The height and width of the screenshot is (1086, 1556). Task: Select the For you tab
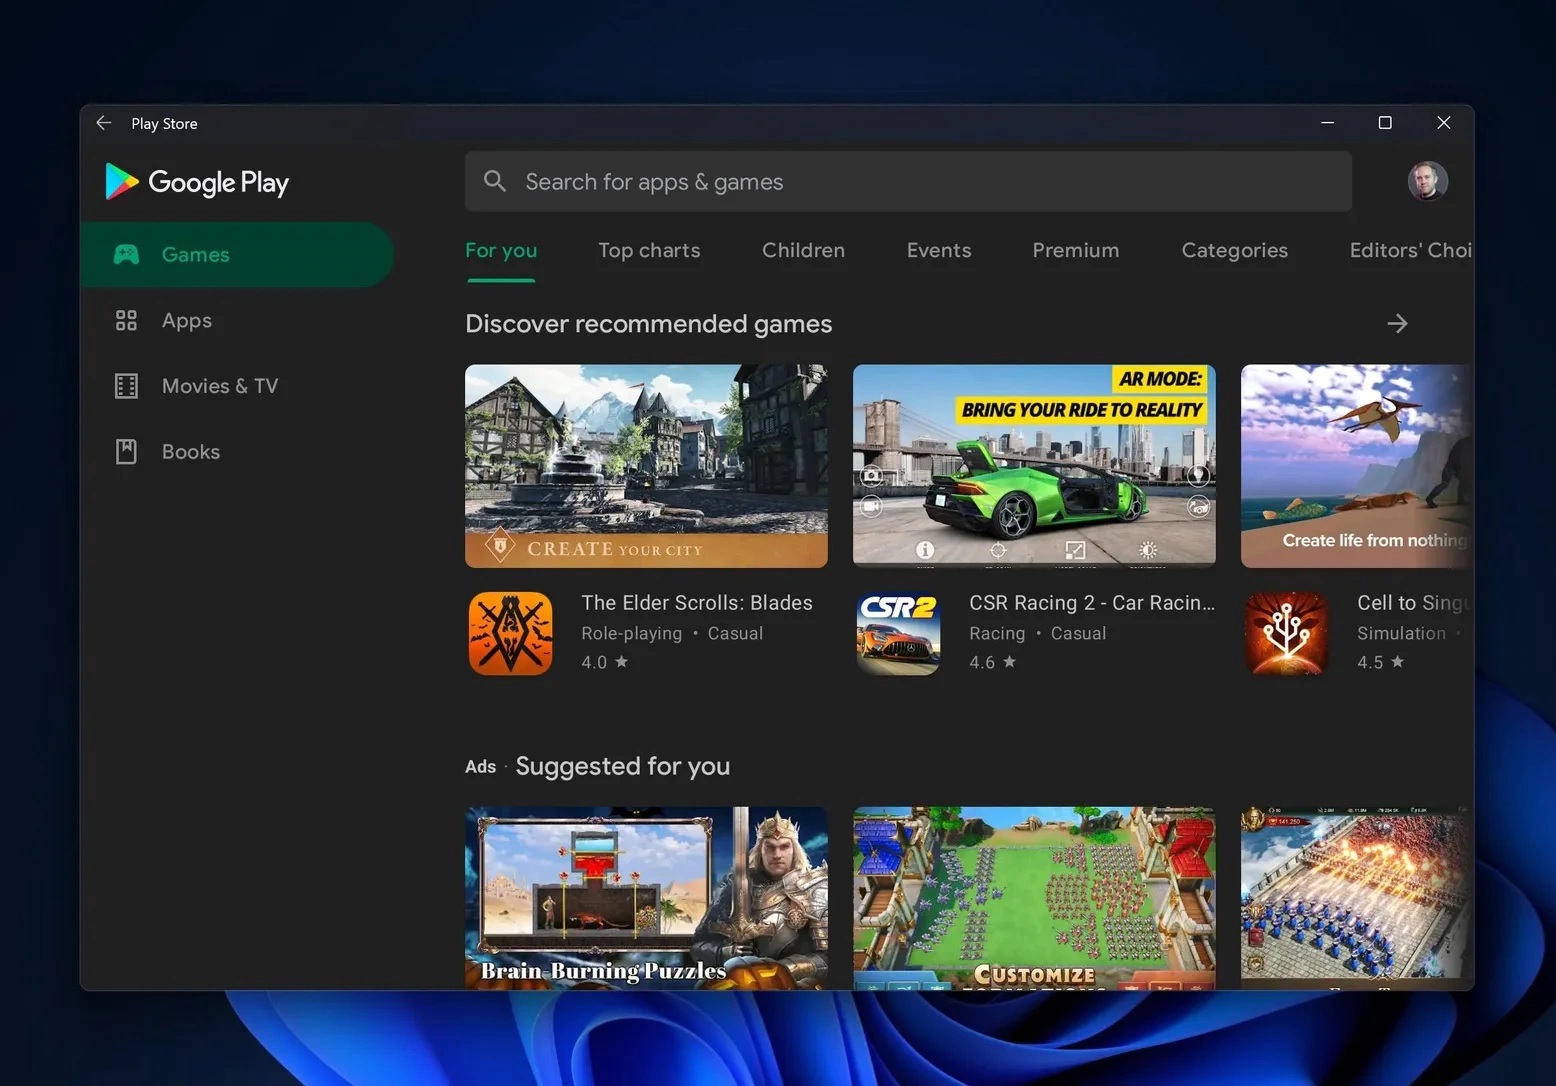(x=501, y=250)
